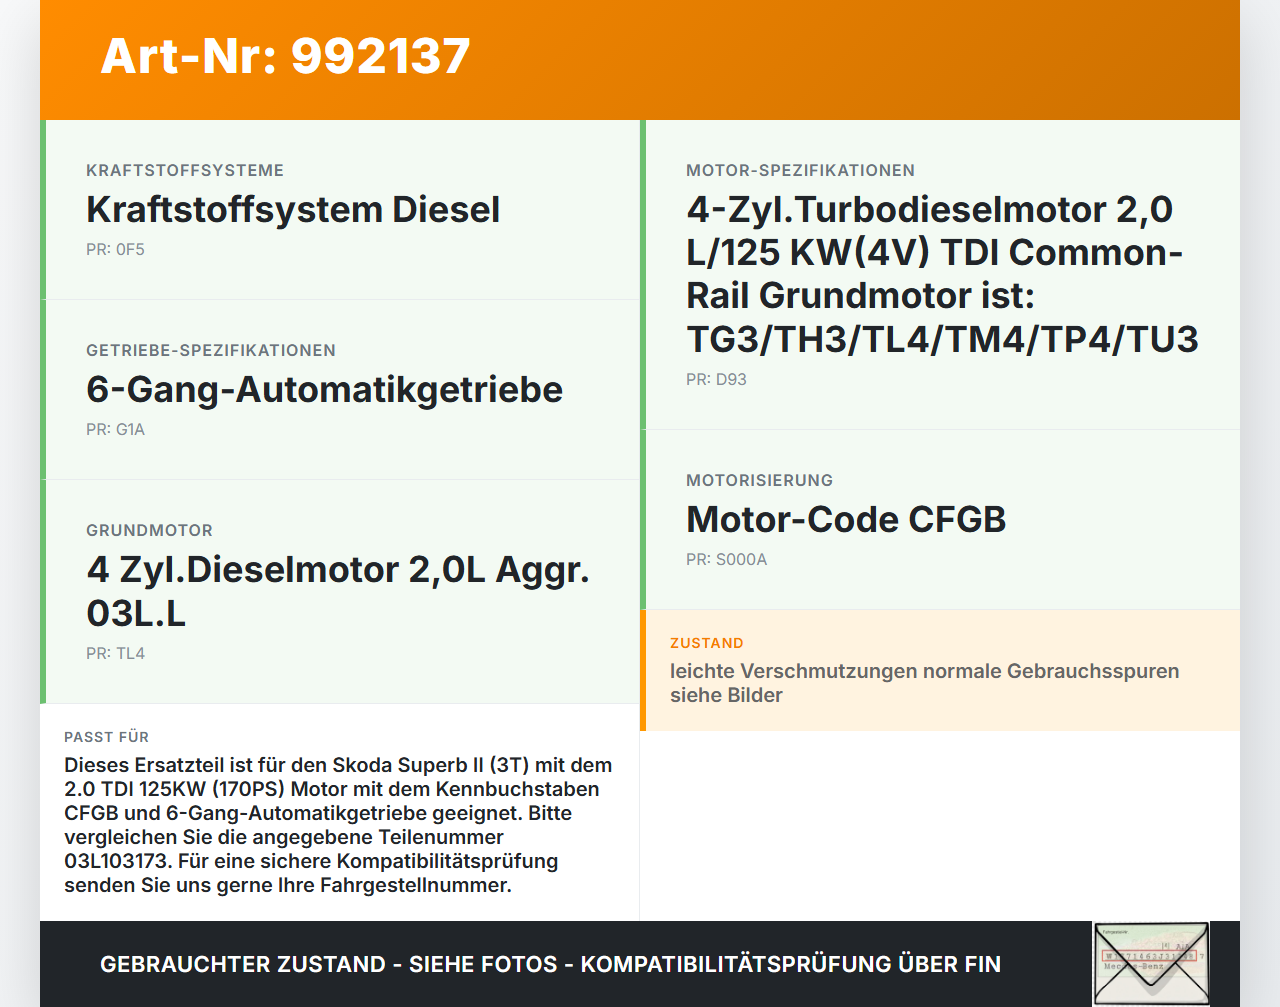Image resolution: width=1280 pixels, height=1007 pixels.
Task: Click the leichte Verschmutzungen condition text
Action: (x=924, y=683)
